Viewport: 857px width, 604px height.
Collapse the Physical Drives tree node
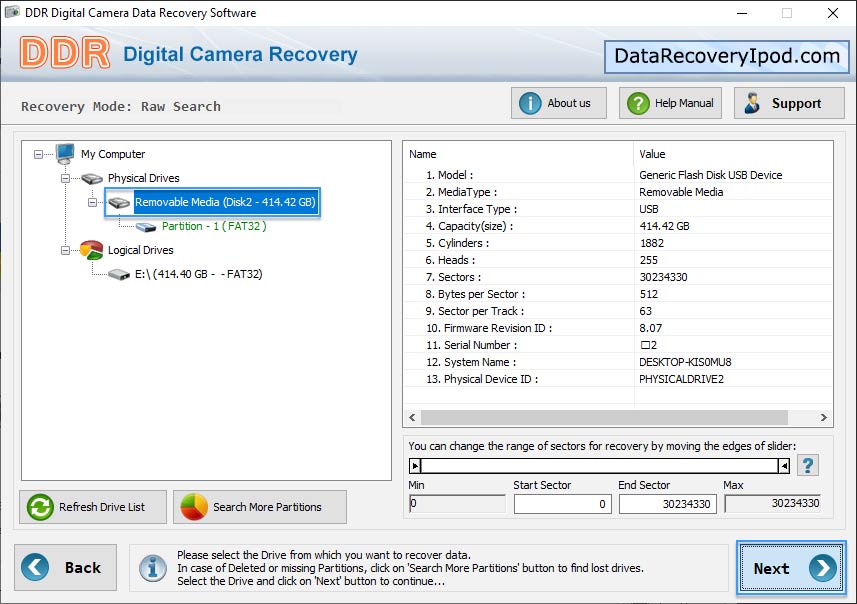pyautogui.click(x=65, y=178)
